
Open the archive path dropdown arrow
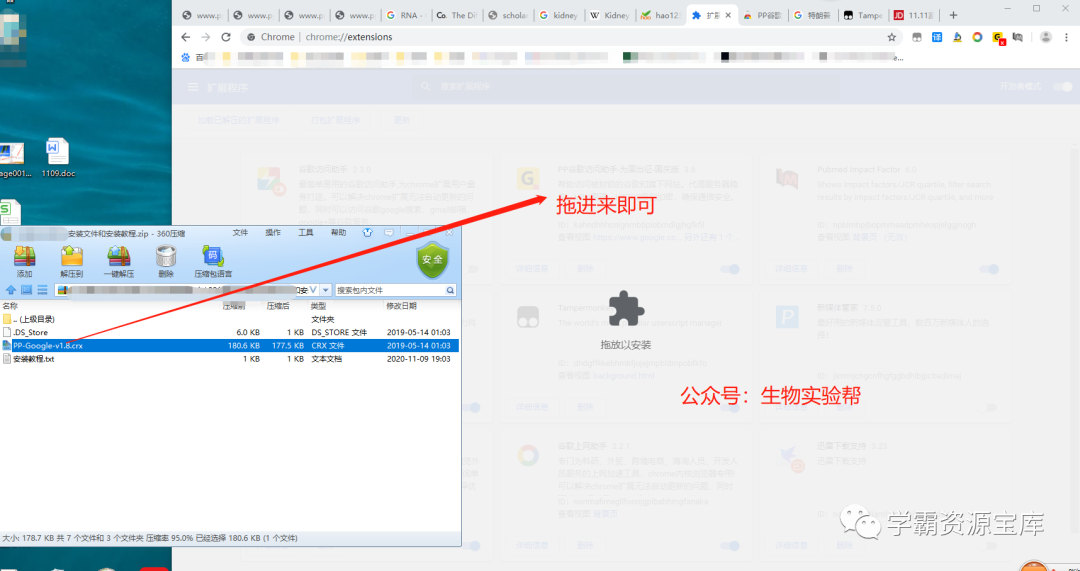(326, 290)
